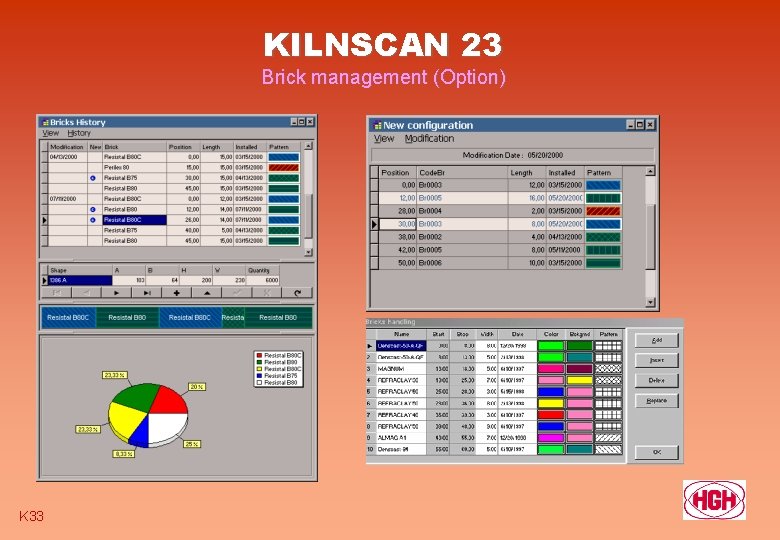Click the diagonal hatch Pattern cell for ALMAG A1
This screenshot has height=540, width=780.
(x=609, y=438)
